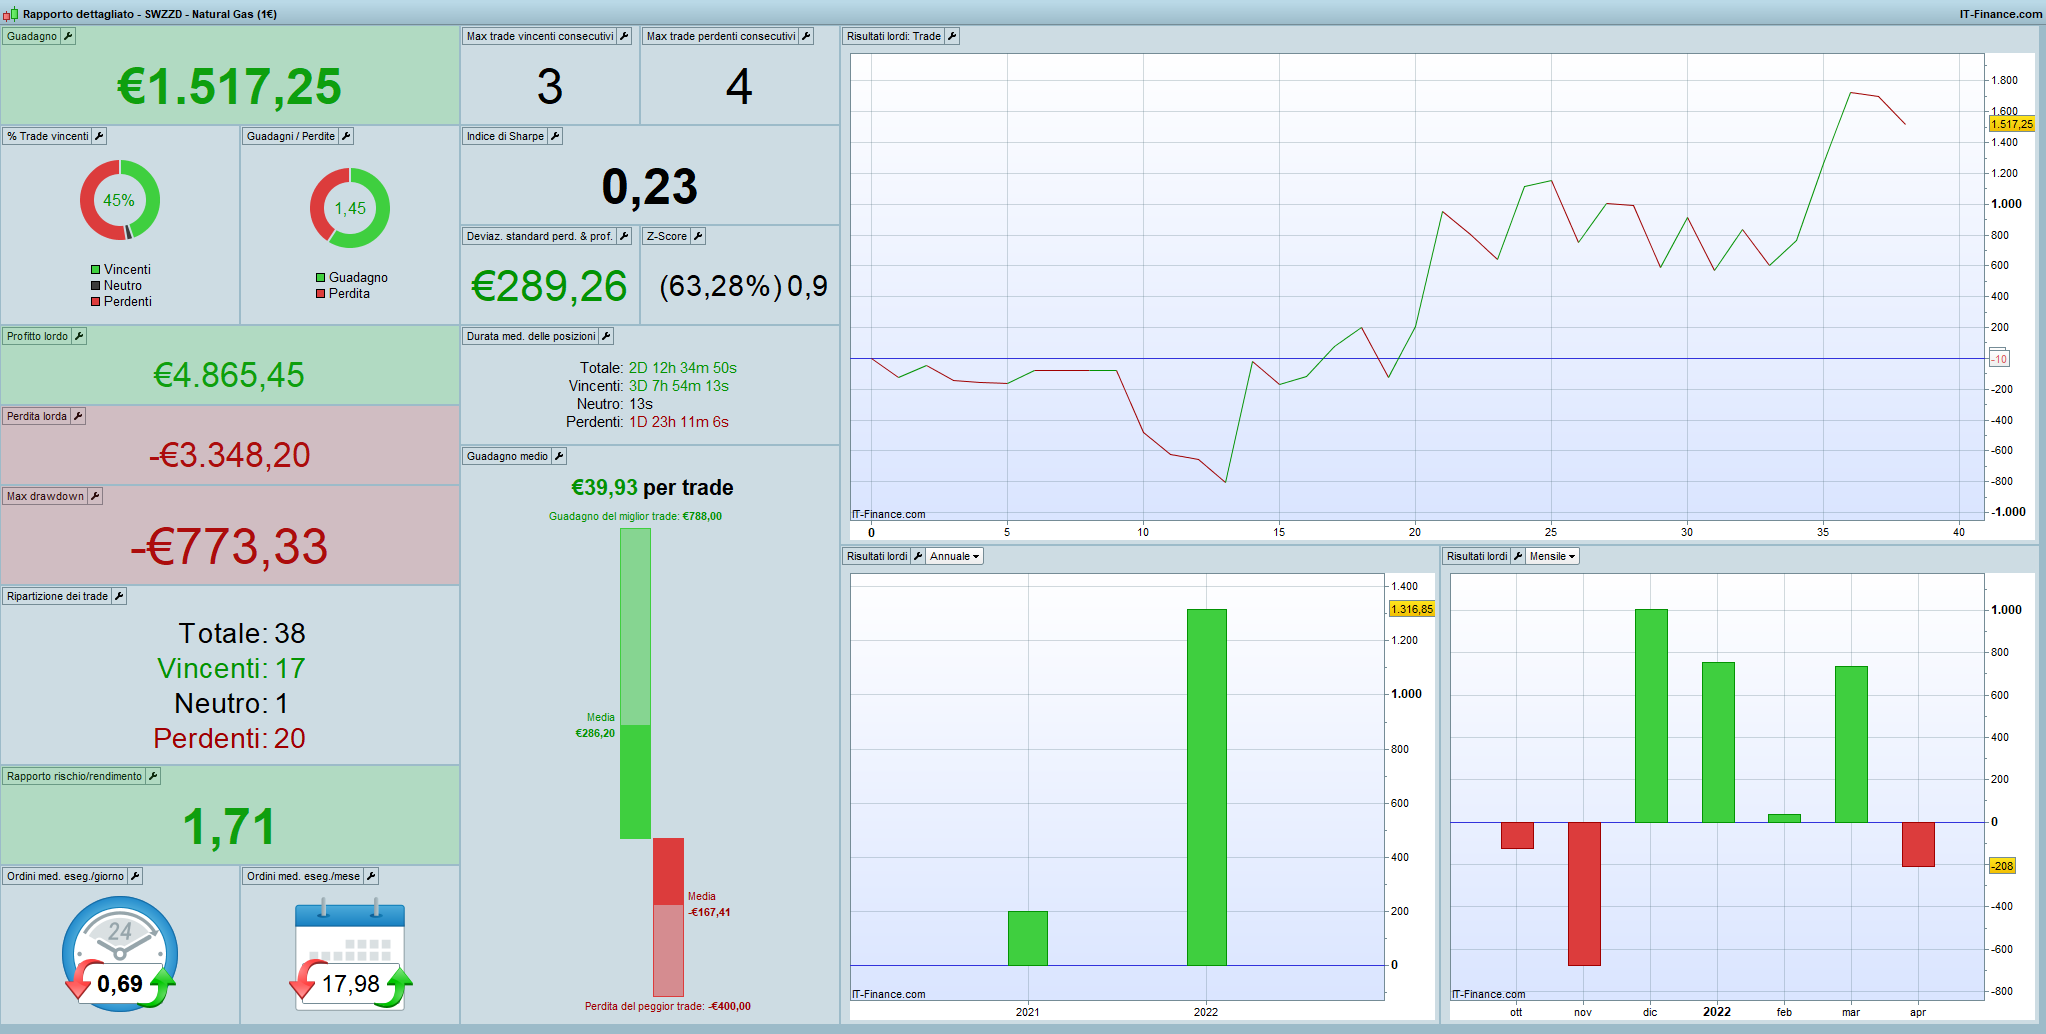Open the Annuale period dropdown
Image resolution: width=2046 pixels, height=1034 pixels.
[955, 556]
